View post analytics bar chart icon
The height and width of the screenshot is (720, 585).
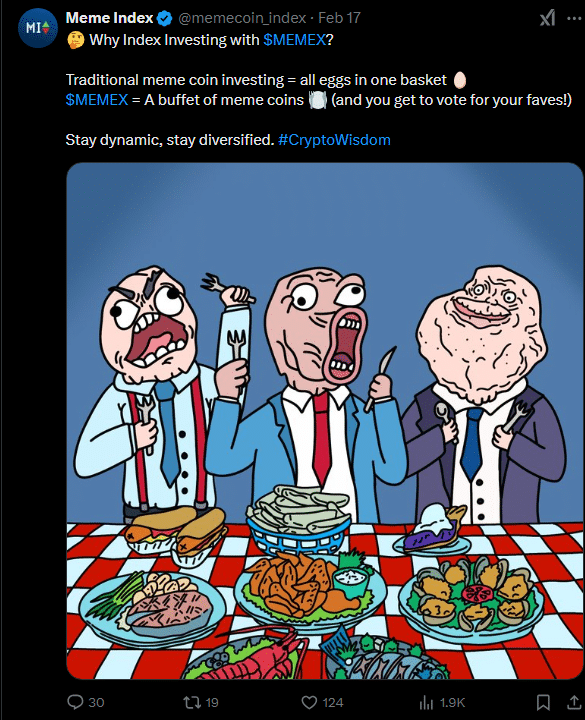[426, 702]
